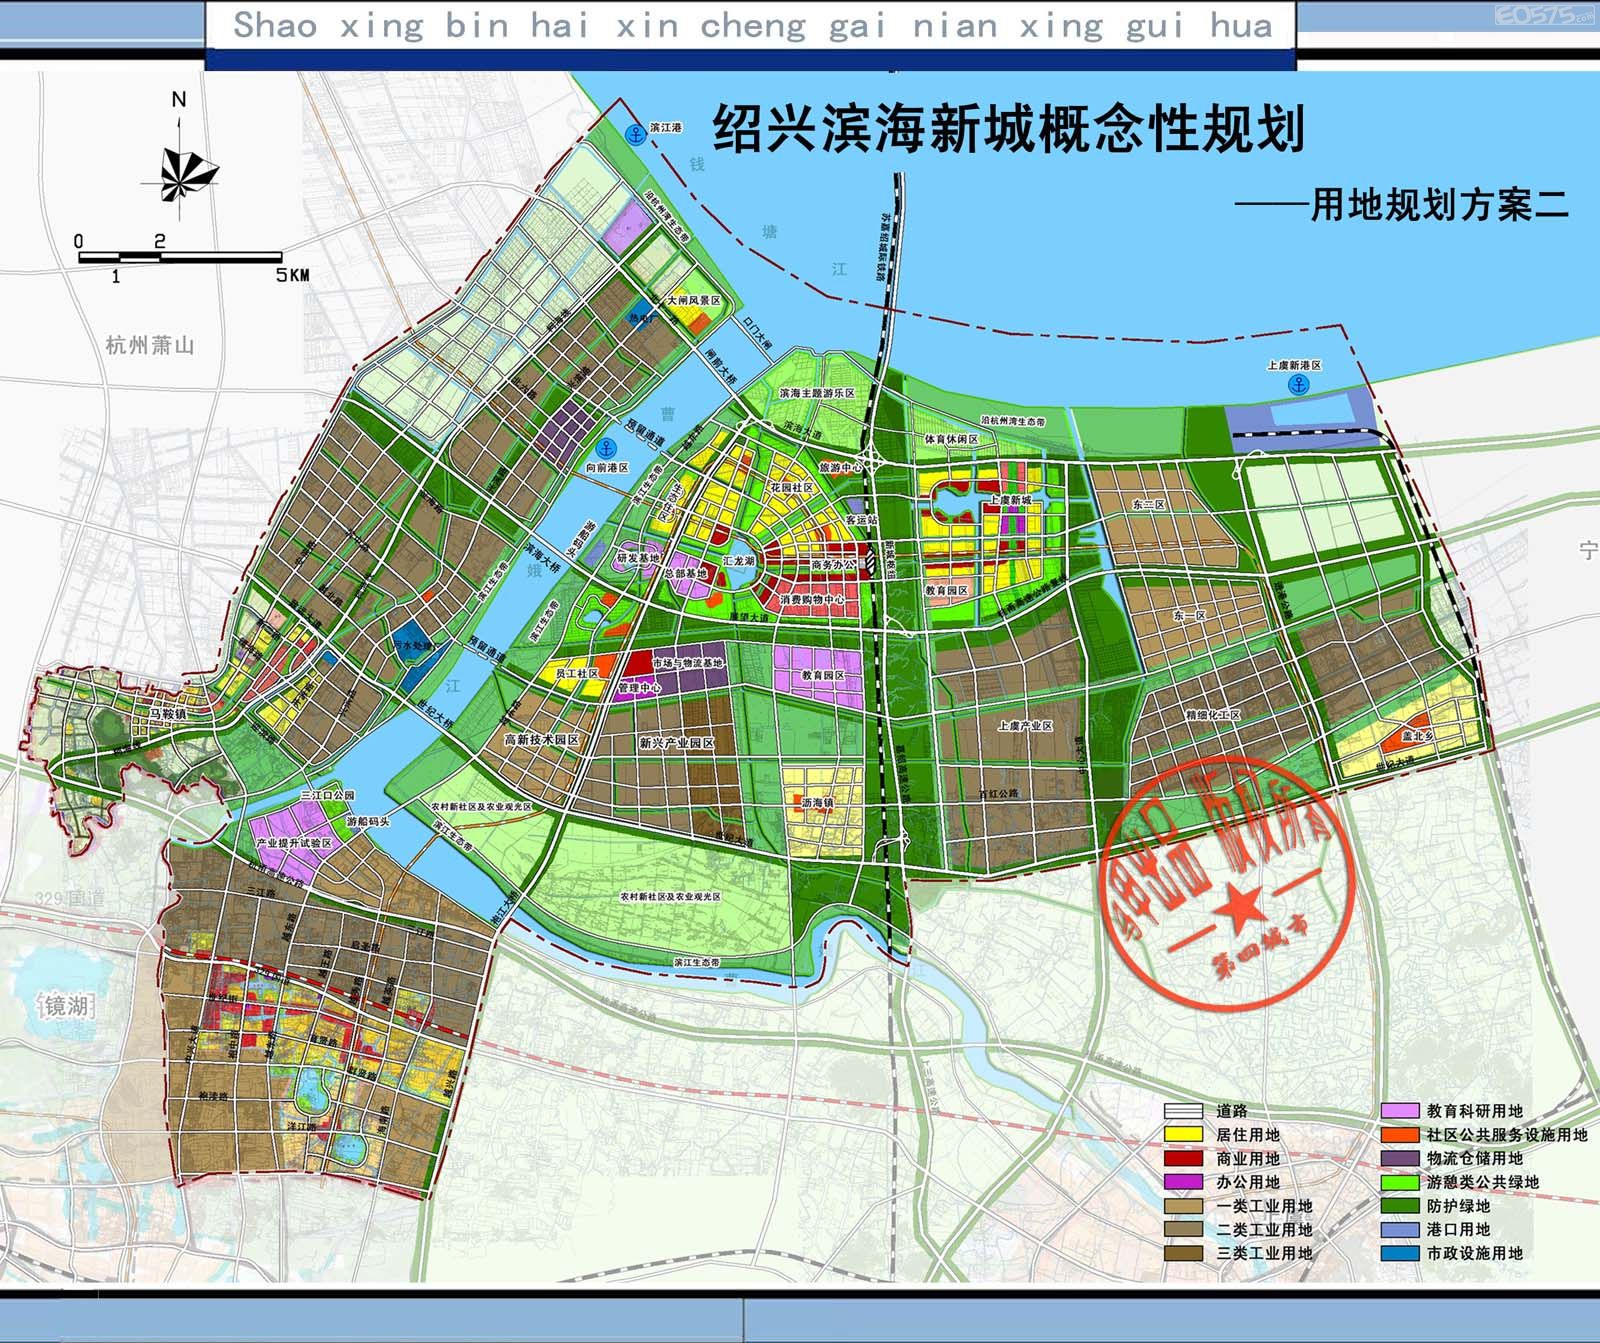The width and height of the screenshot is (1600, 1343).
Task: Click the 体育休闲区 label
Action: 951,438
